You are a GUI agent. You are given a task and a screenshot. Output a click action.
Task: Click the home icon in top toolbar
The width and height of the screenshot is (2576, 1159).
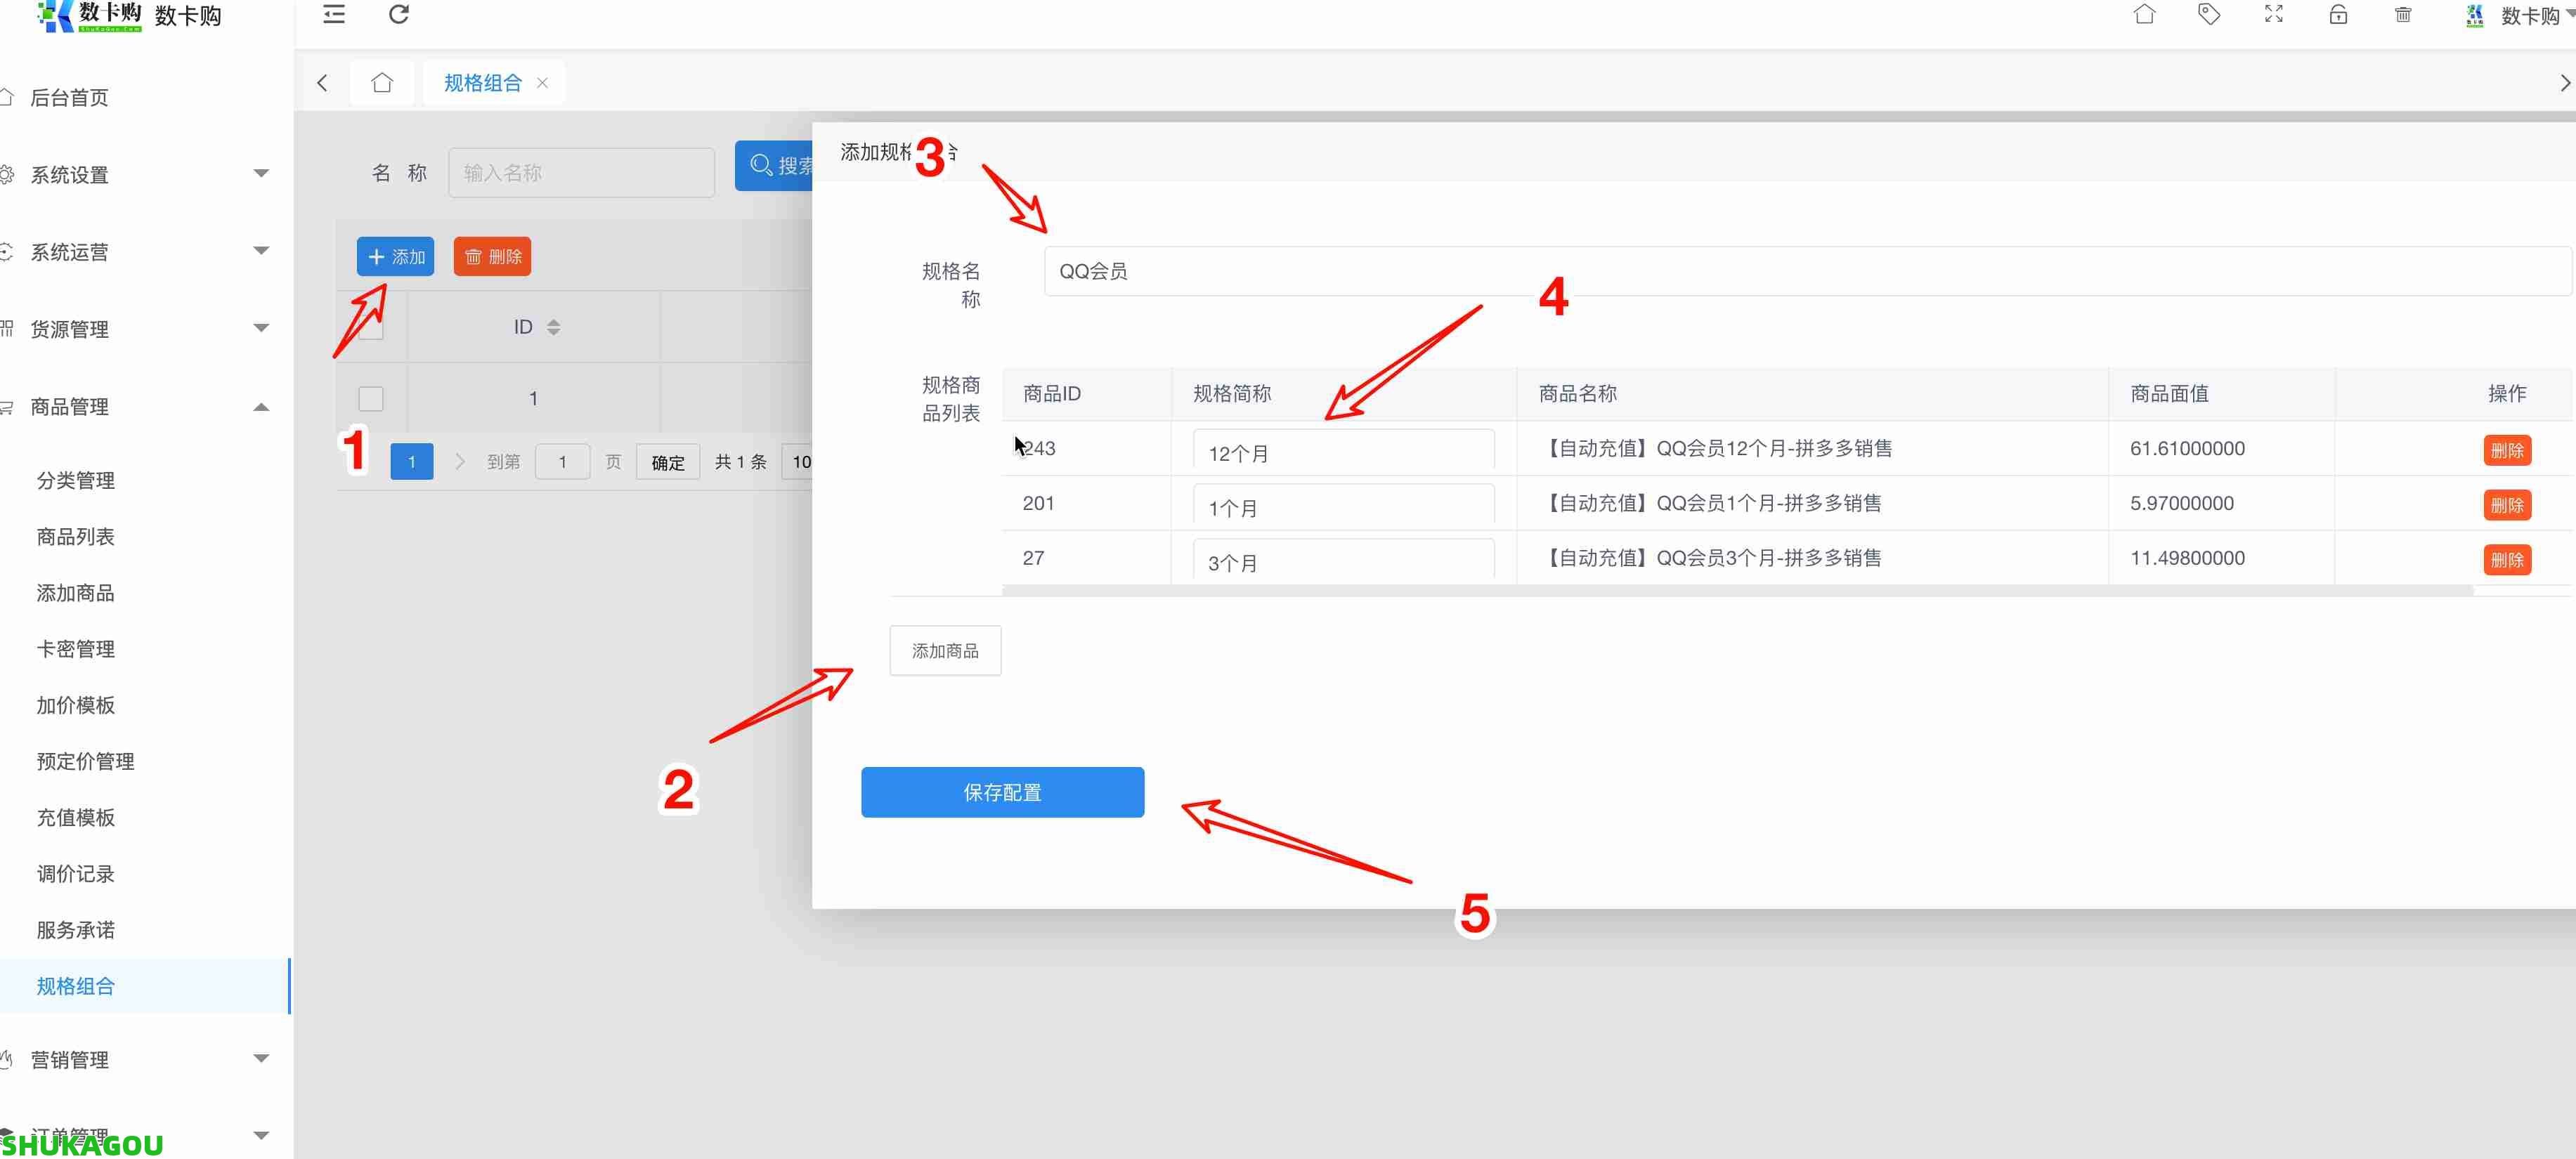[x=2144, y=14]
